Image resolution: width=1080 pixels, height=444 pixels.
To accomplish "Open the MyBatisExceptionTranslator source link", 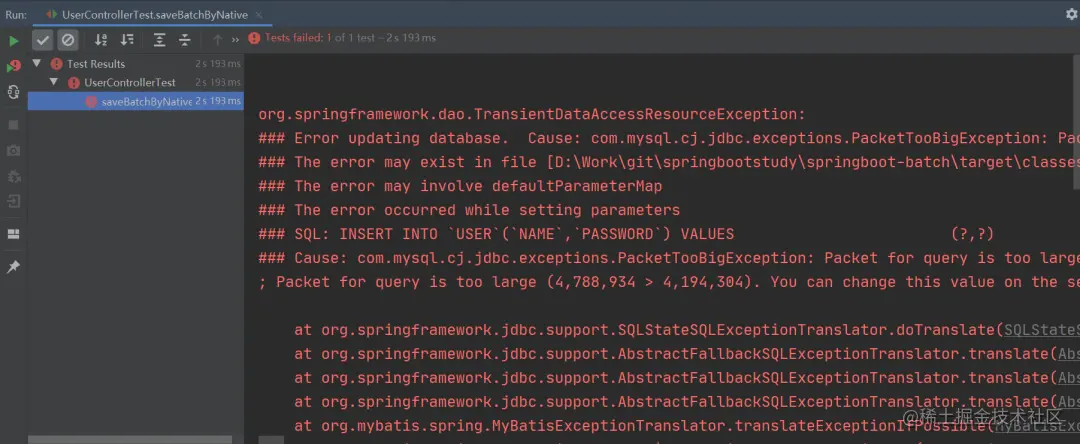I will pyautogui.click(x=1036, y=426).
